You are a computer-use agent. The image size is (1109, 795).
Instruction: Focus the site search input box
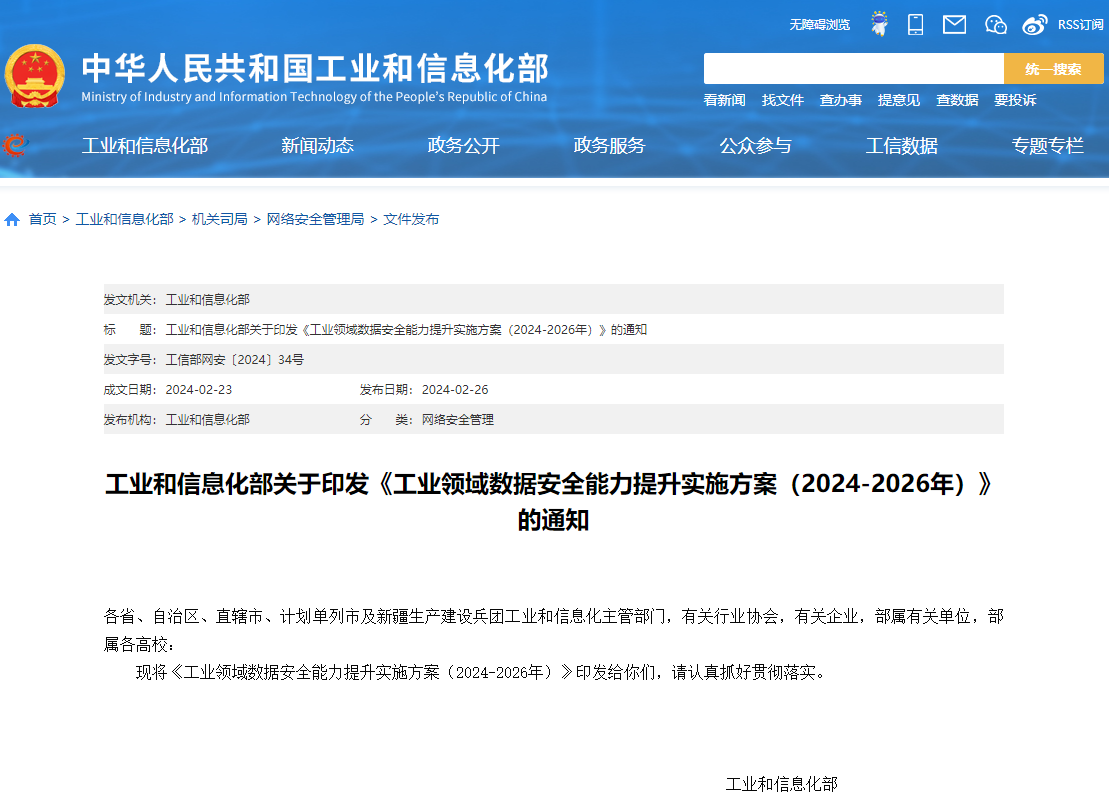pos(854,69)
